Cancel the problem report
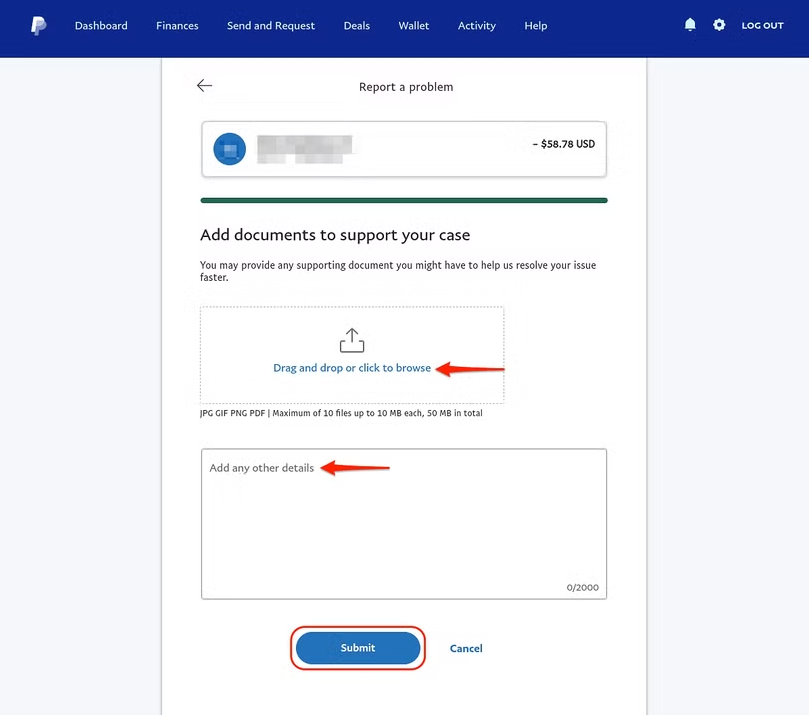The width and height of the screenshot is (809, 715). 466,648
